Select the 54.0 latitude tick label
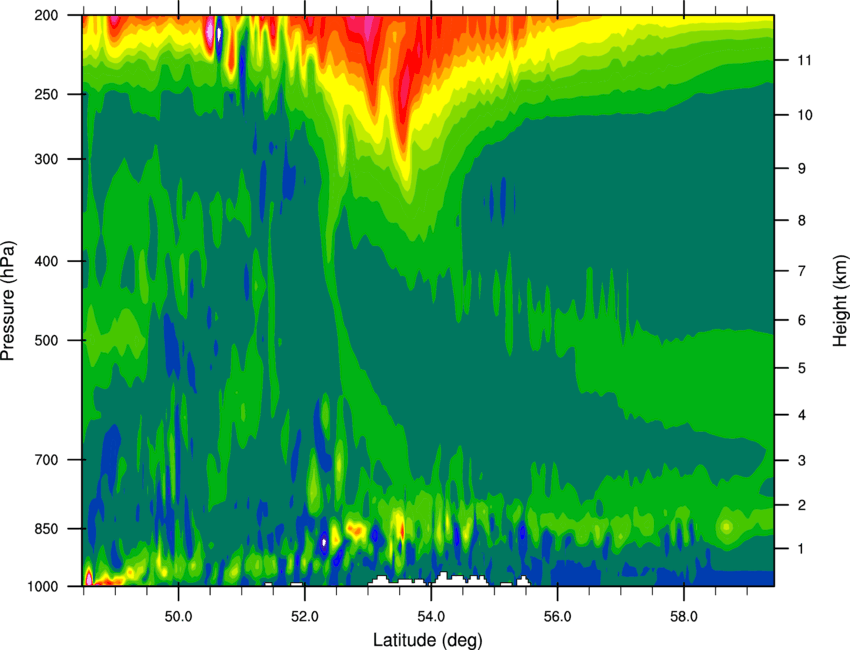 431,617
